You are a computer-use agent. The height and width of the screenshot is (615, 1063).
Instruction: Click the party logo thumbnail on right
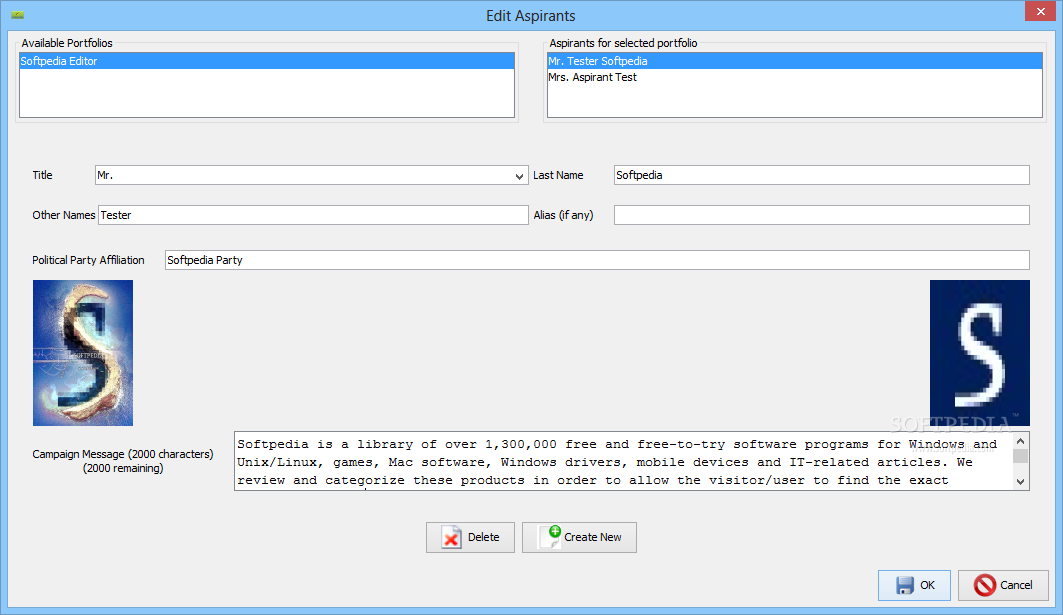980,353
